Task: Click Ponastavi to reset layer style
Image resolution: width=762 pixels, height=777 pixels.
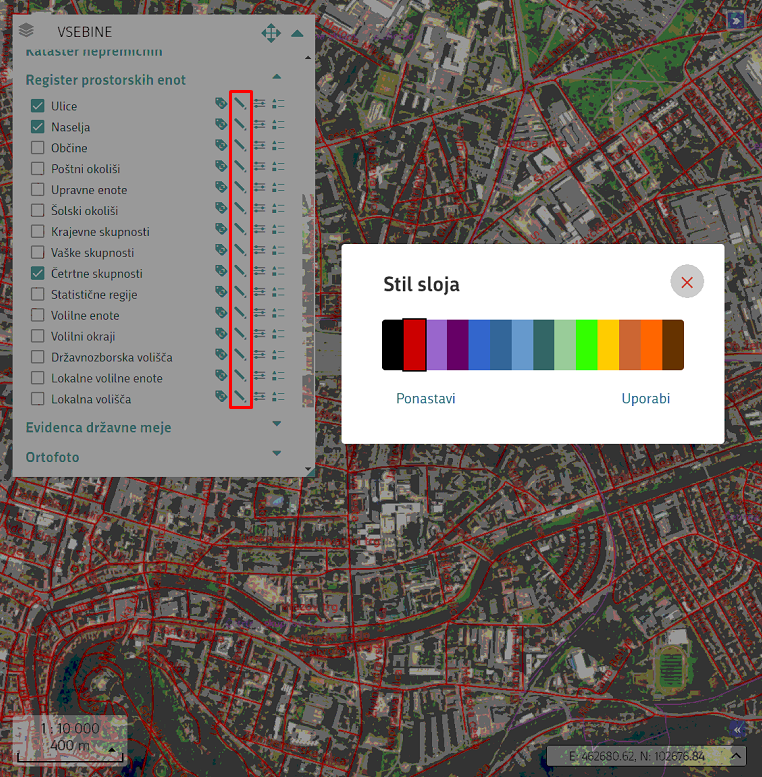Action: [426, 398]
